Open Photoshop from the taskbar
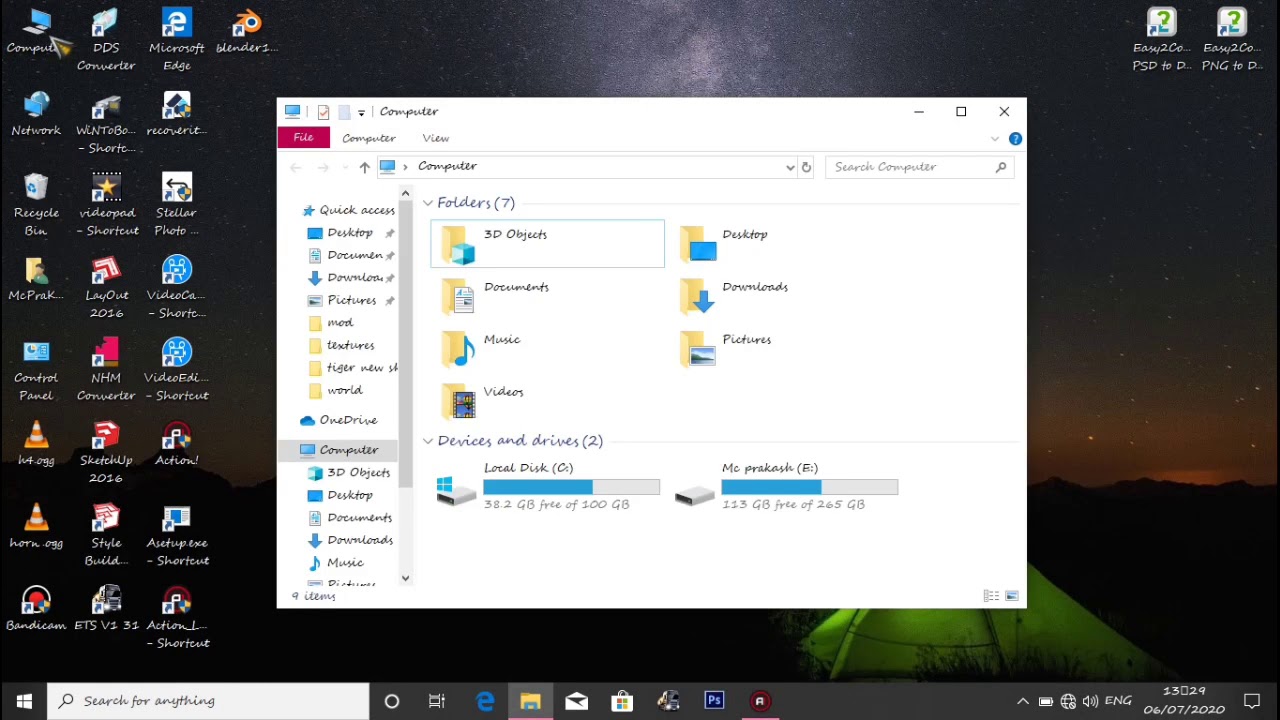The image size is (1280, 720). click(714, 701)
